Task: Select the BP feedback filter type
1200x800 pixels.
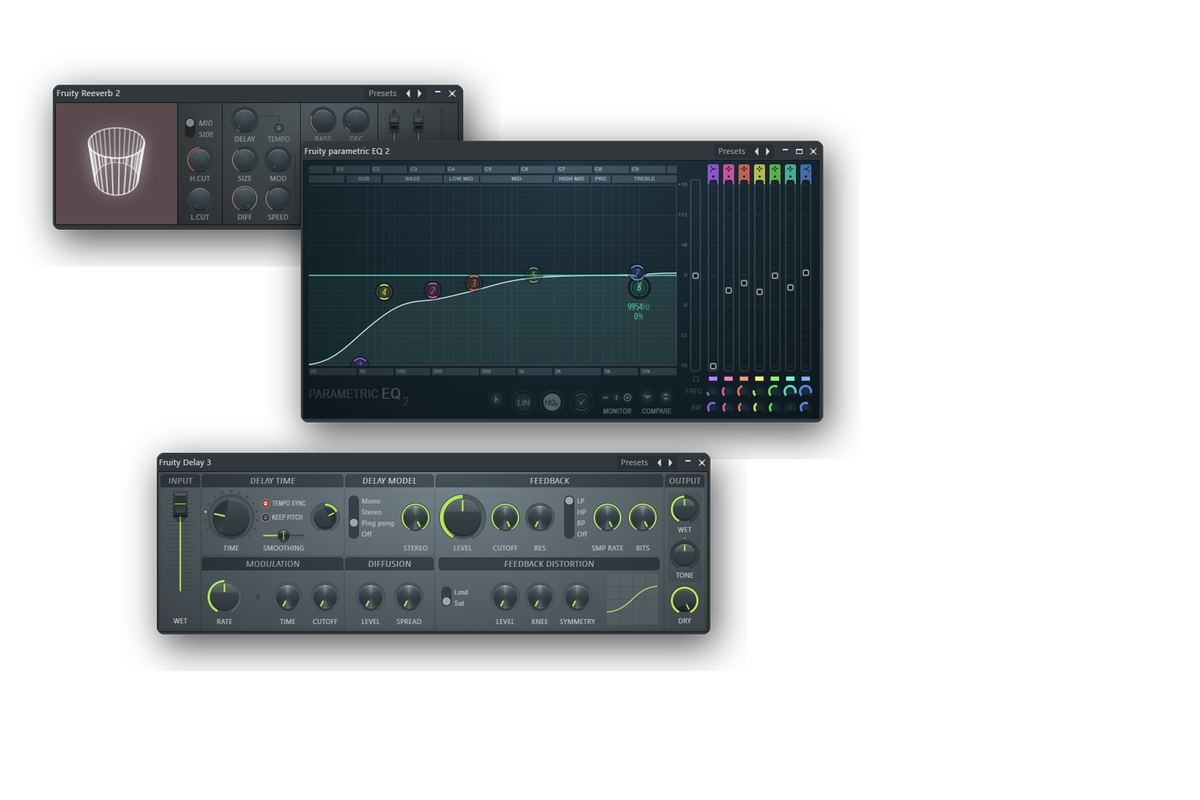Action: [582, 523]
